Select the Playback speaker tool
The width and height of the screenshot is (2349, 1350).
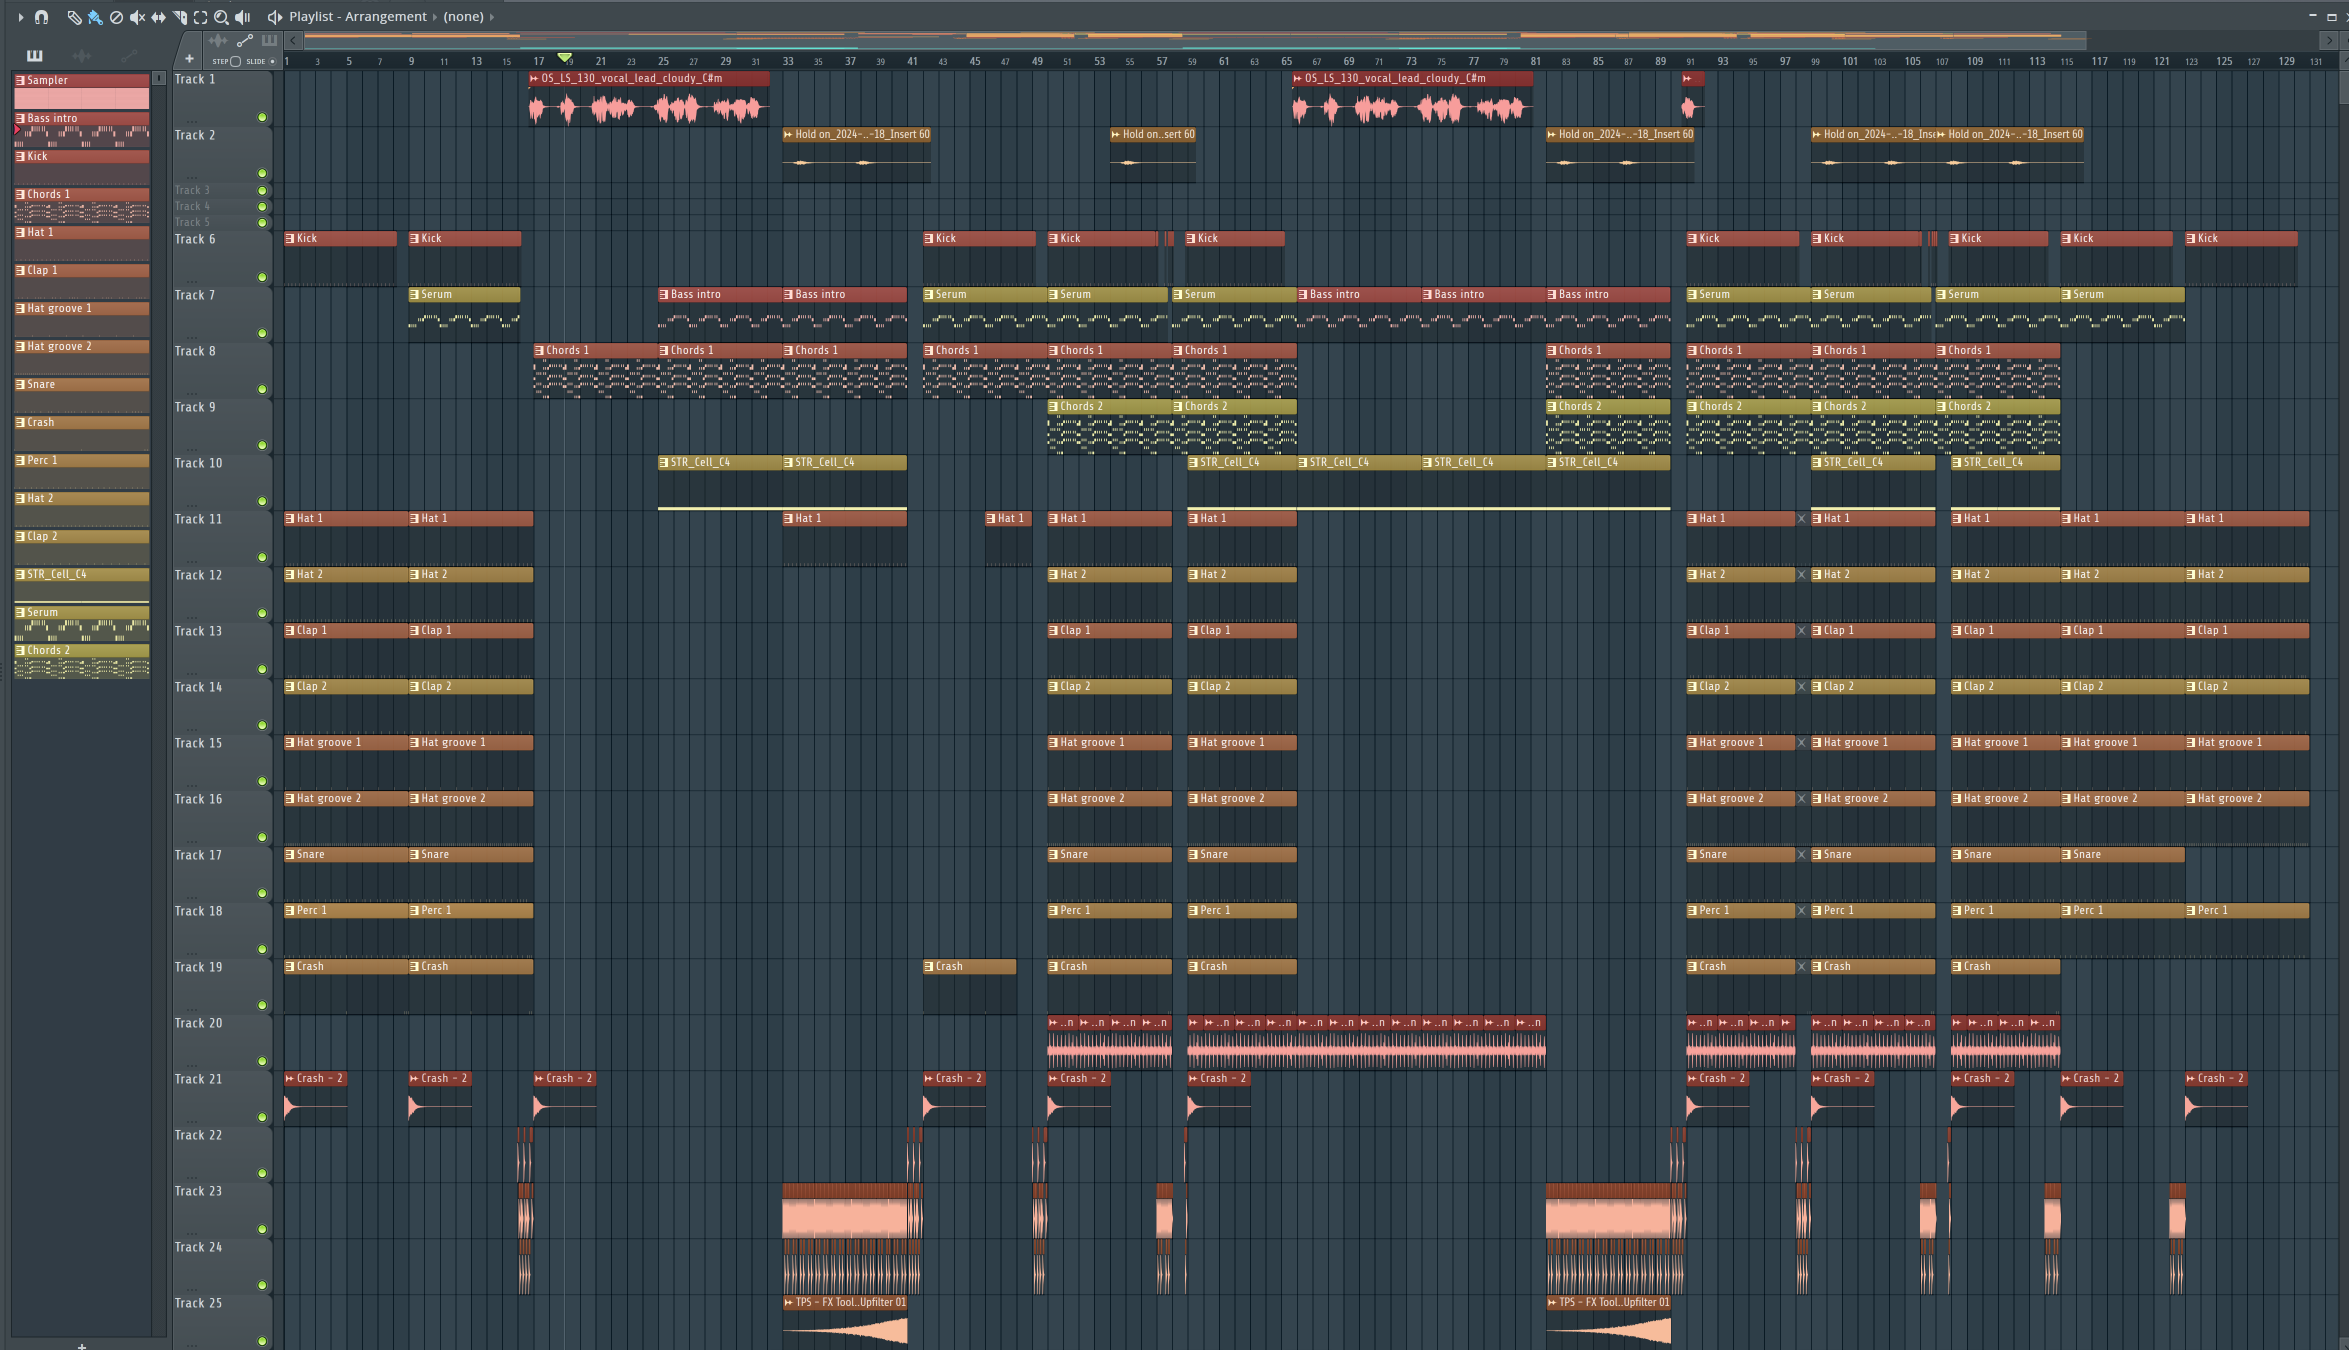point(242,17)
